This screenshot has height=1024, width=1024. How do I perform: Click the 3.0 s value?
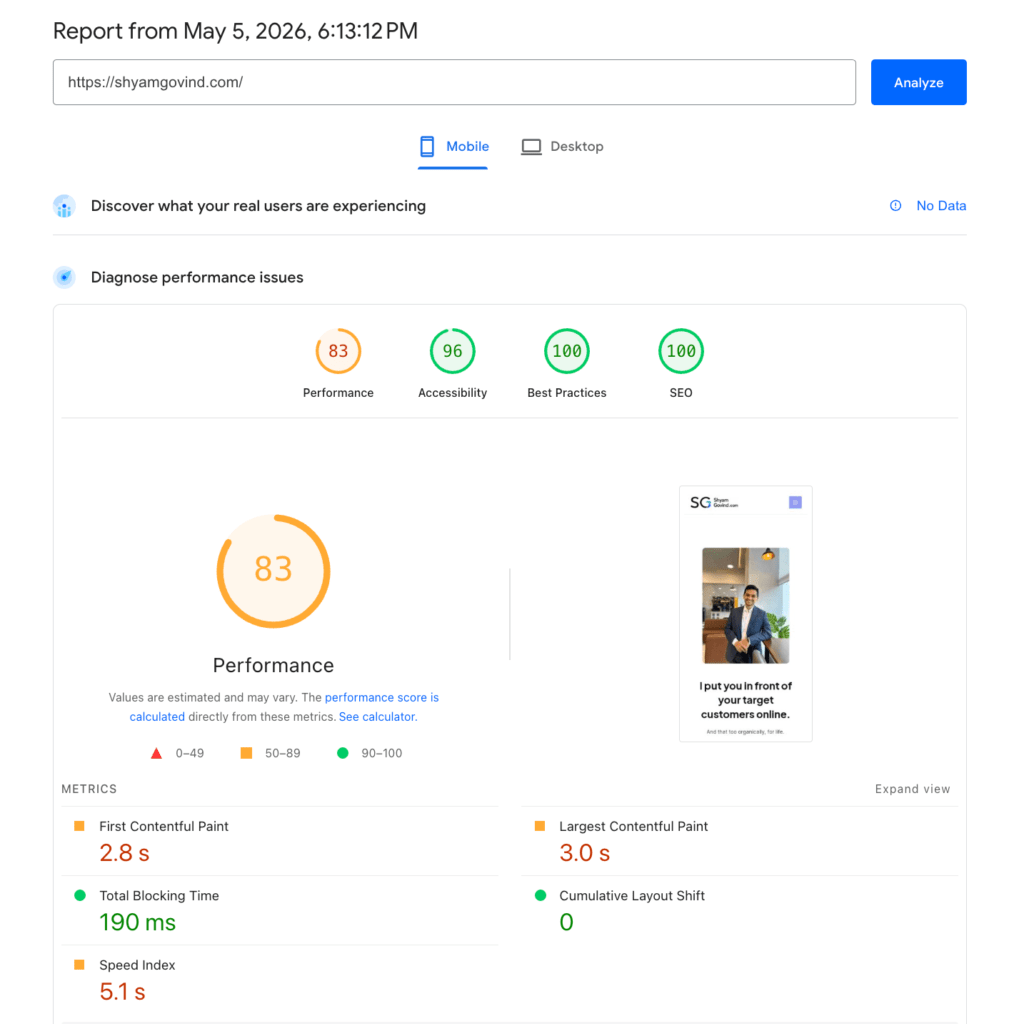pos(584,853)
